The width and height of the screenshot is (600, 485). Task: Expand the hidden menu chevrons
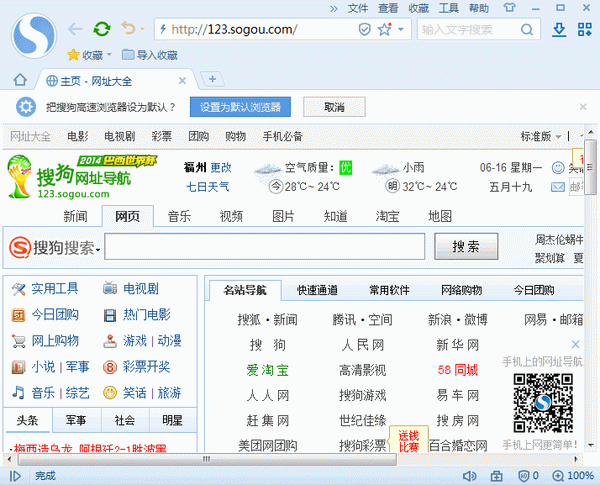[x=334, y=8]
